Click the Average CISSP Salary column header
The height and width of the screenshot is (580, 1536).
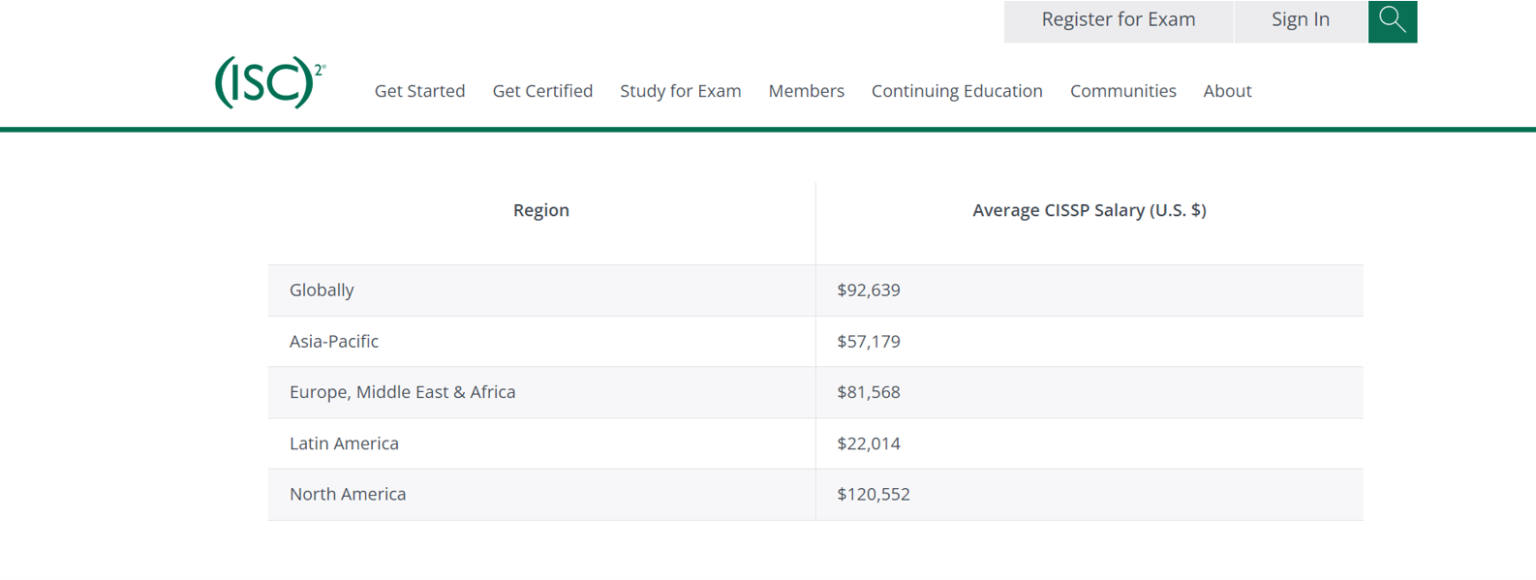tap(1089, 210)
